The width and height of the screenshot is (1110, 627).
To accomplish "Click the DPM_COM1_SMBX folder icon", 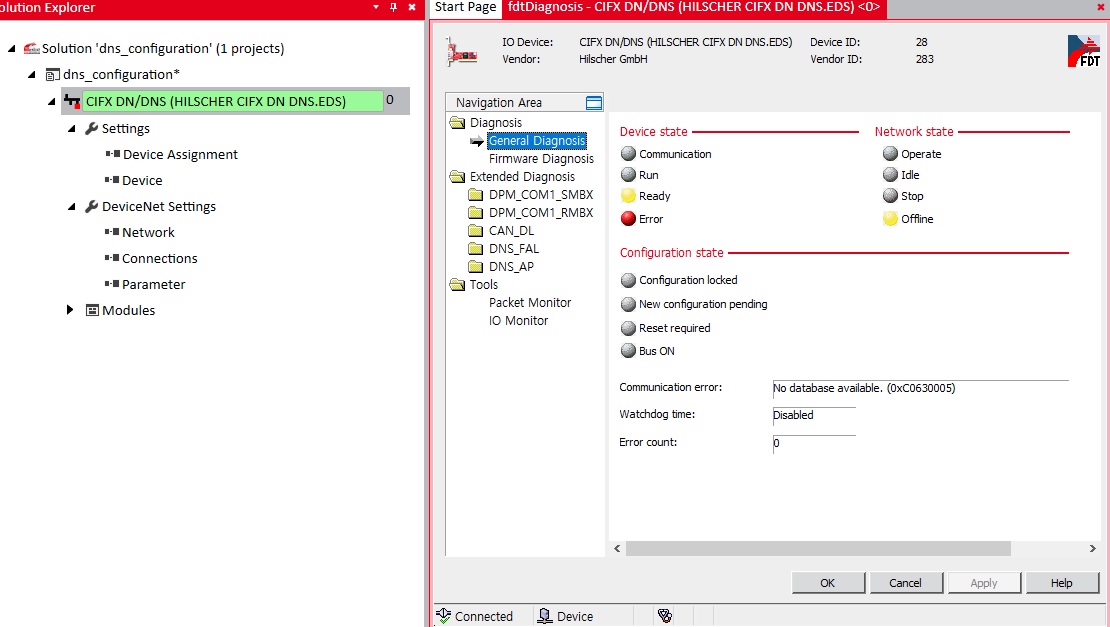I will 476,195.
